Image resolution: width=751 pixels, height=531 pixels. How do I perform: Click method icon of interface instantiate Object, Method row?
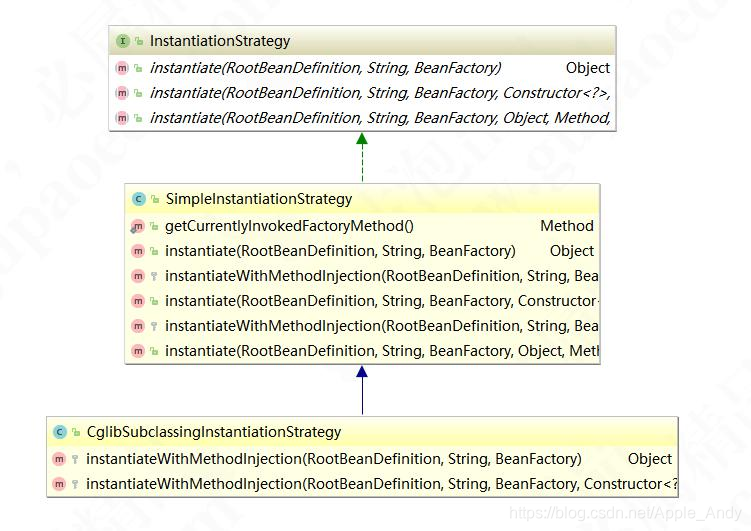coord(122,118)
